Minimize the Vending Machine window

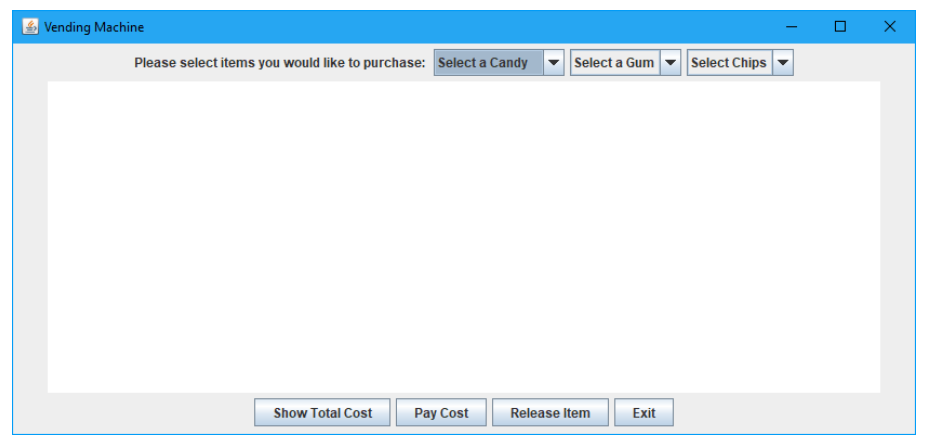(x=792, y=27)
